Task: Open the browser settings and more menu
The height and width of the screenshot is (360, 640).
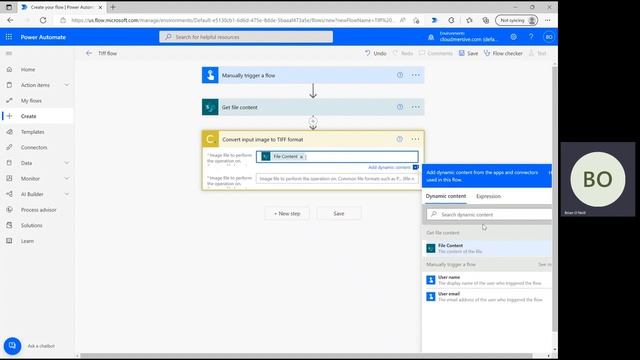Action: coord(548,20)
